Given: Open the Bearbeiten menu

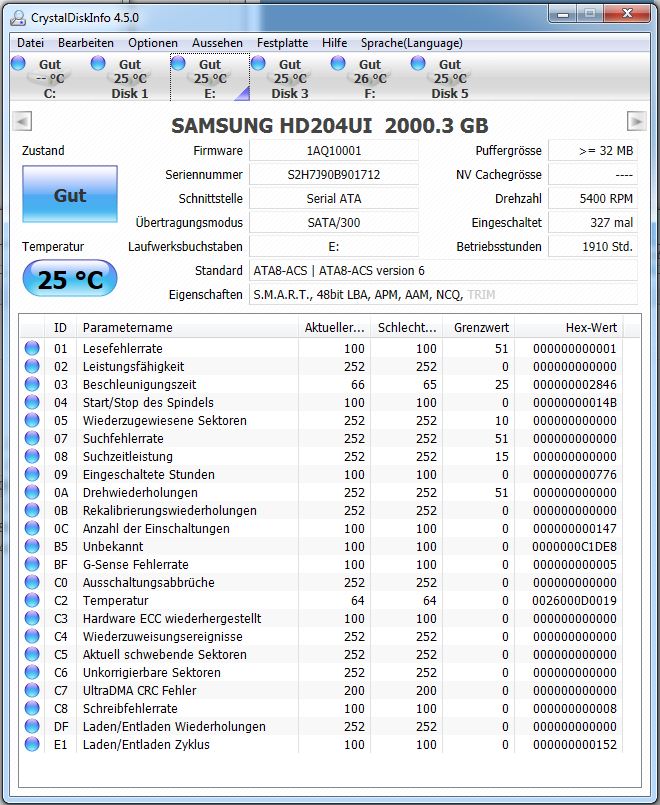Looking at the screenshot, I should tap(86, 43).
